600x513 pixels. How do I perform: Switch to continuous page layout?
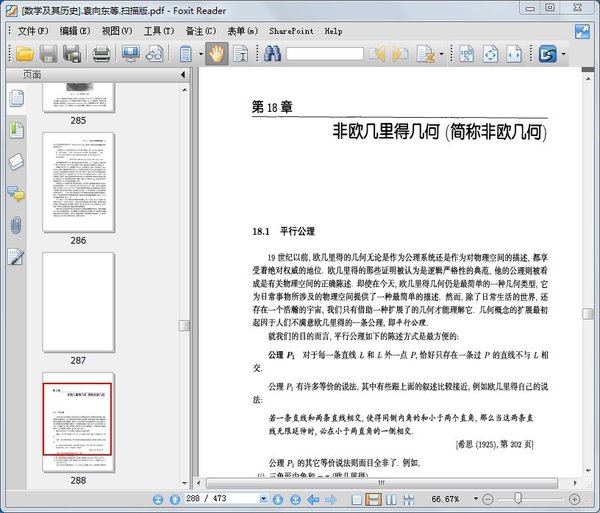click(373, 499)
